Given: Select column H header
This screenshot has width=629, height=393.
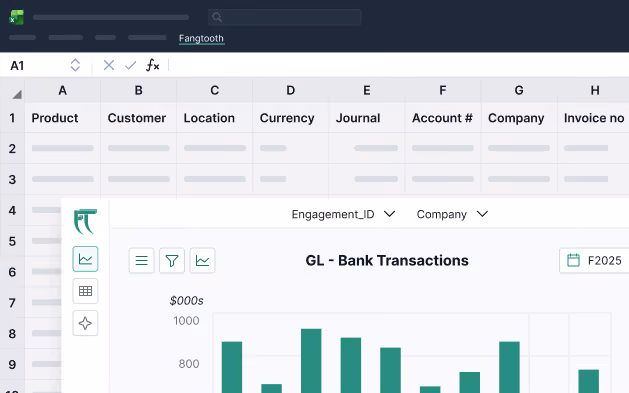Looking at the screenshot, I should coord(595,90).
